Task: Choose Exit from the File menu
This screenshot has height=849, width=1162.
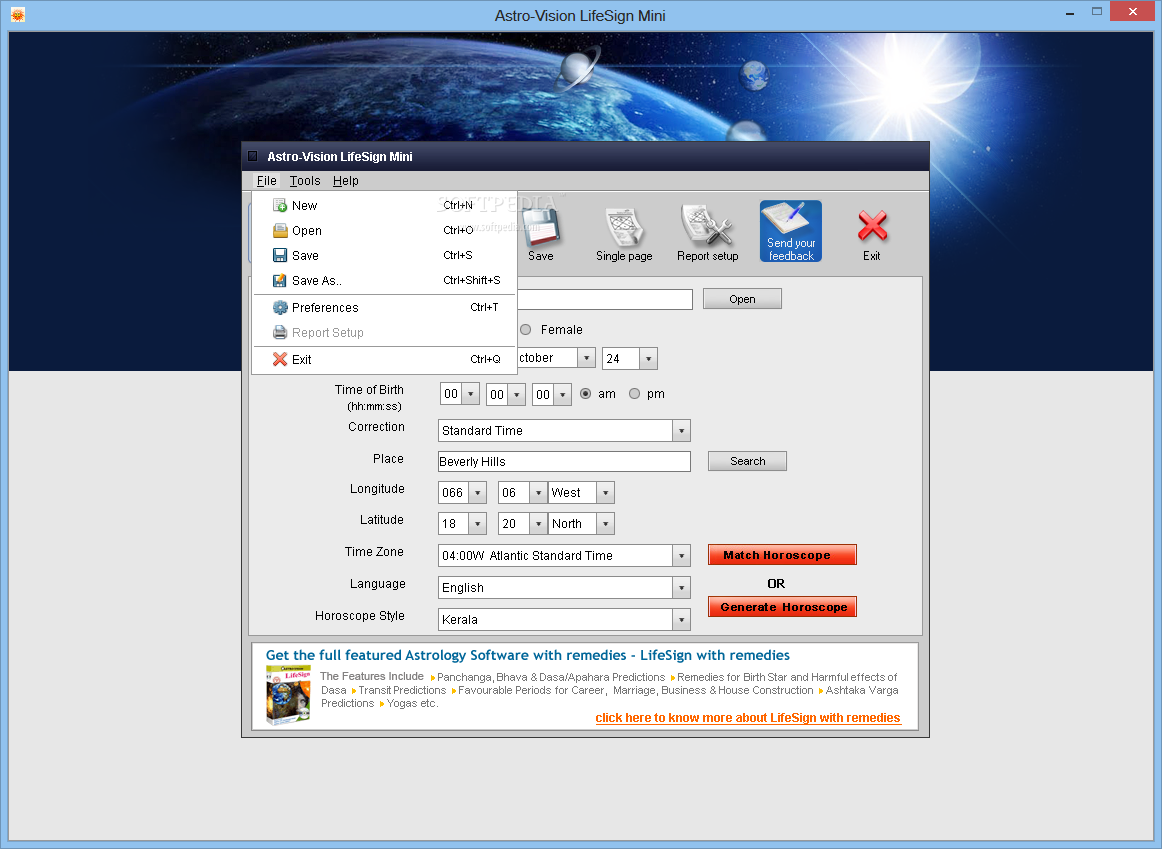Action: (384, 359)
